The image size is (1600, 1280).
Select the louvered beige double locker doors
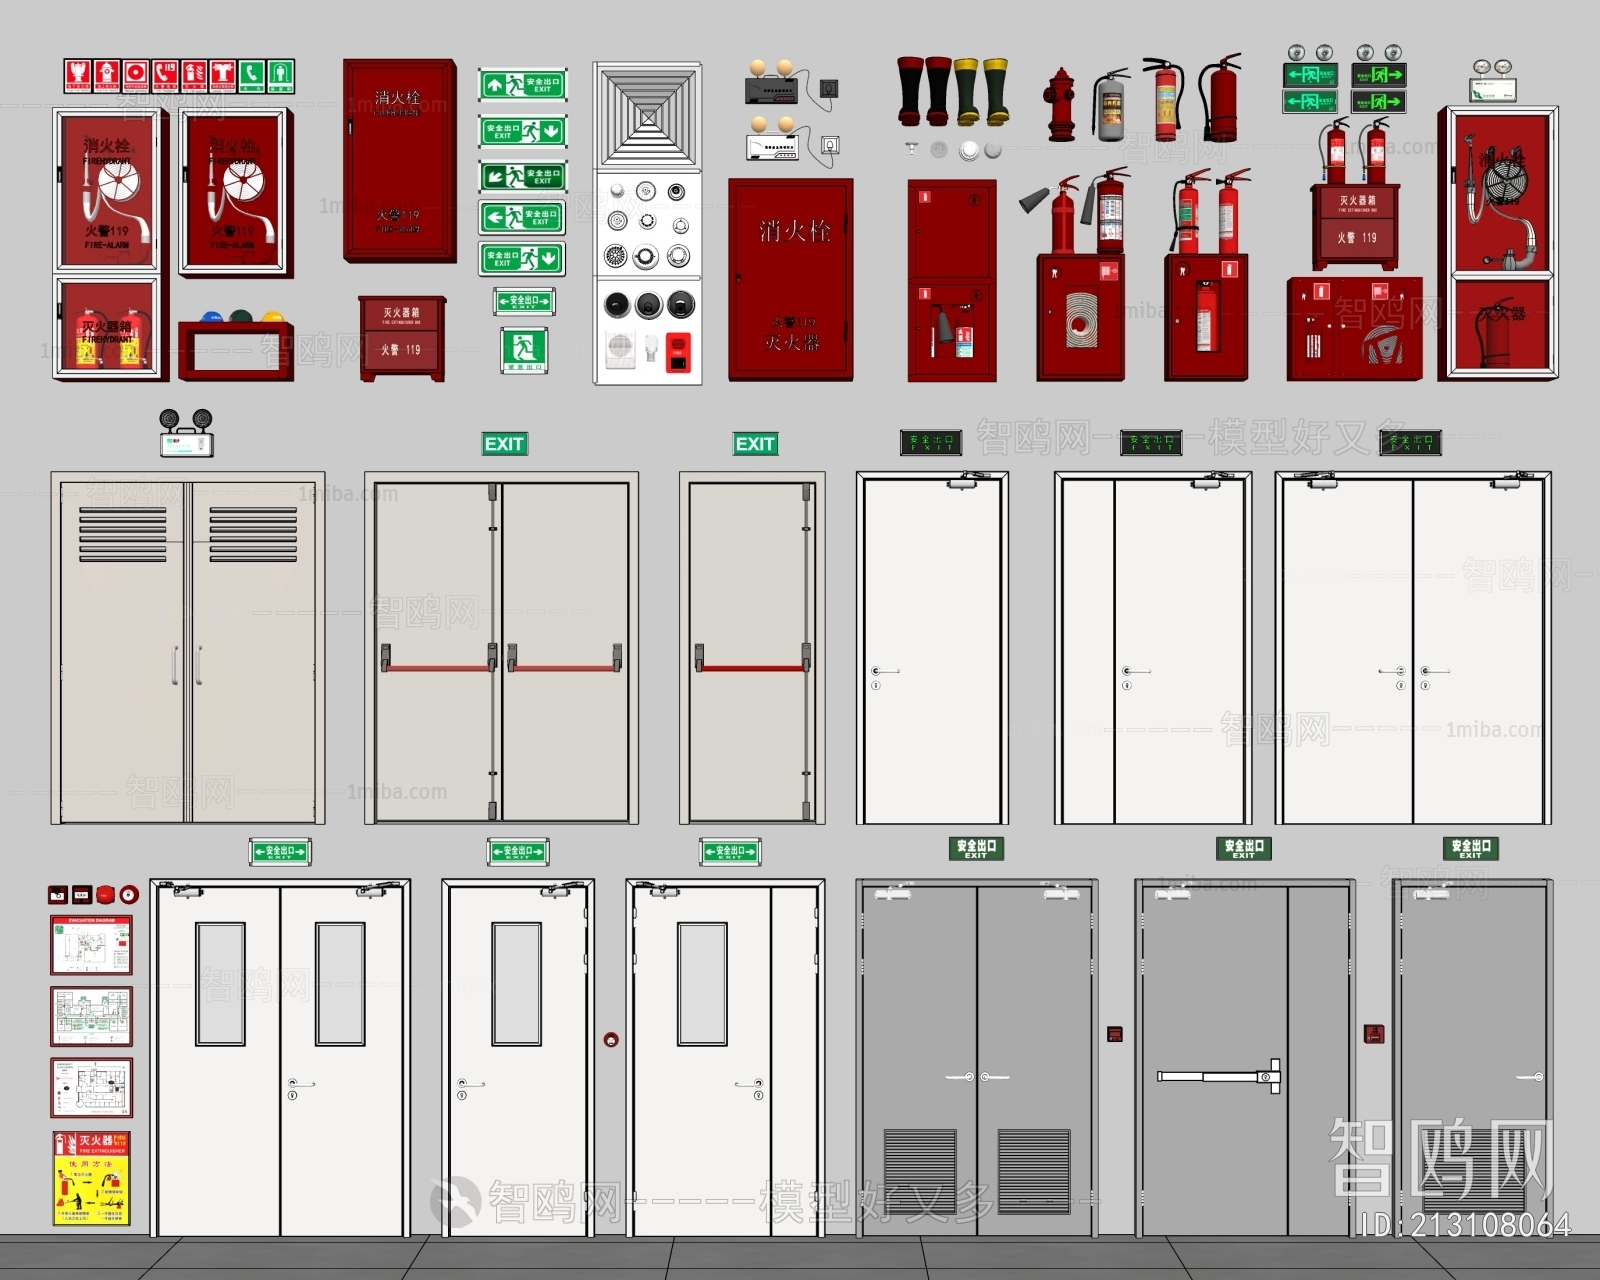click(188, 648)
